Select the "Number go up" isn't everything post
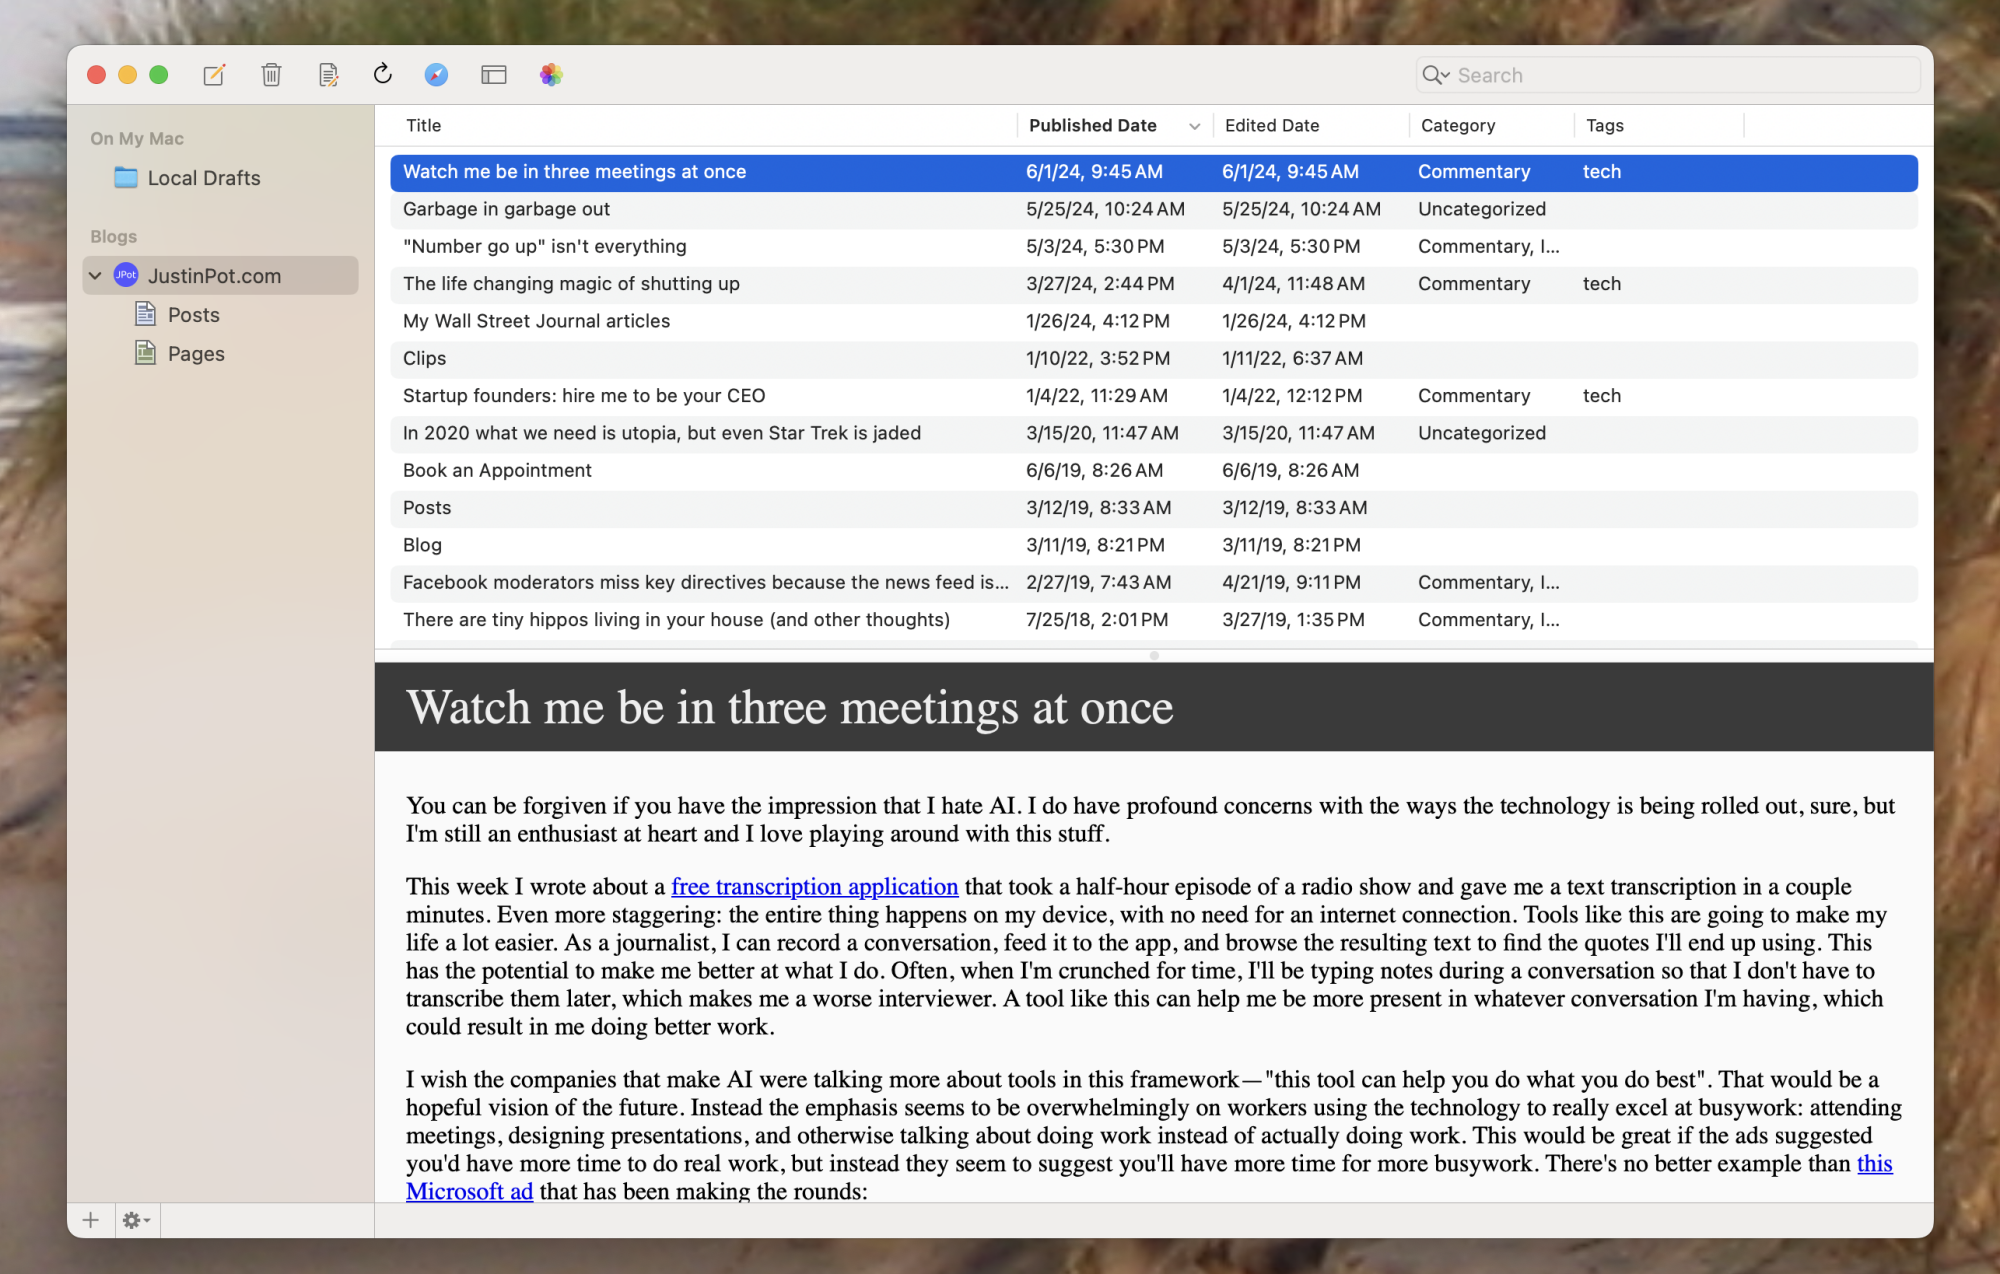 click(1154, 246)
